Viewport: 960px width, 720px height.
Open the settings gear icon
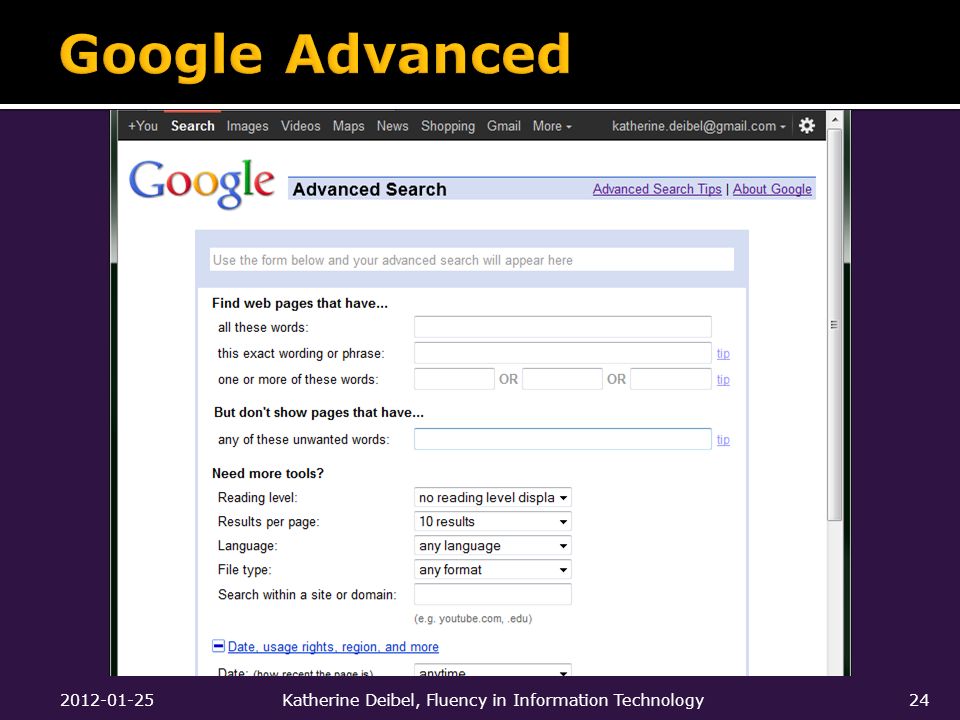click(807, 126)
